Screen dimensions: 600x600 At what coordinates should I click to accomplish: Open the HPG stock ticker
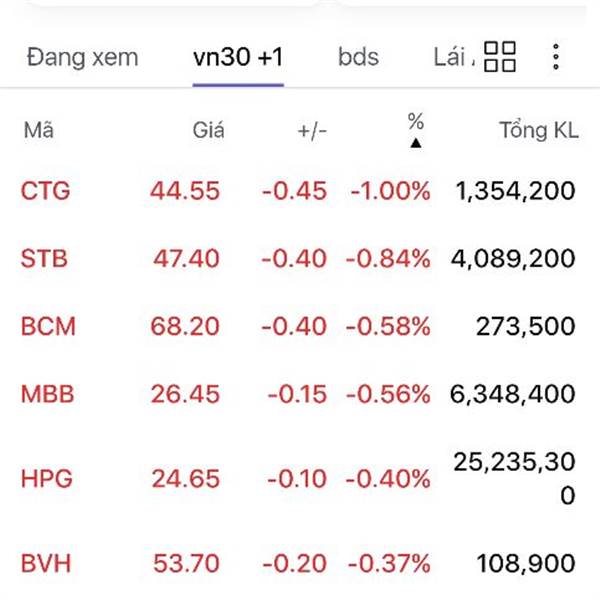coord(47,479)
